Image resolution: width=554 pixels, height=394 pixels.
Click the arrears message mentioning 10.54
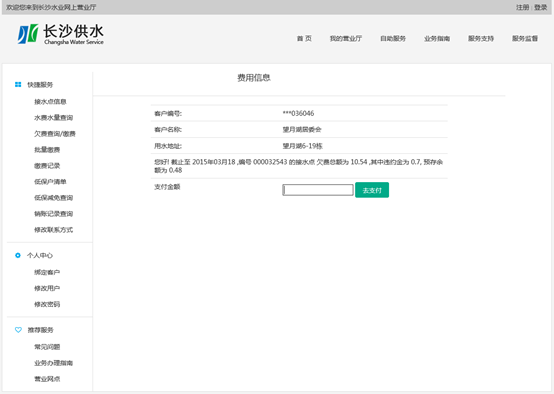click(x=299, y=166)
